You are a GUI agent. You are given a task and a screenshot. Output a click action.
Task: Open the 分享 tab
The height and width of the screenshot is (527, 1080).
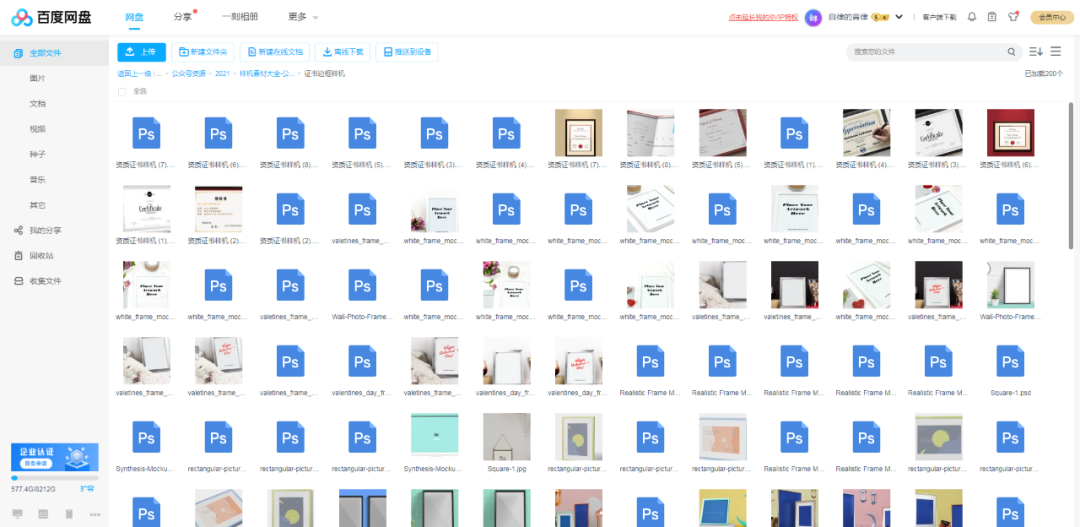(x=183, y=17)
